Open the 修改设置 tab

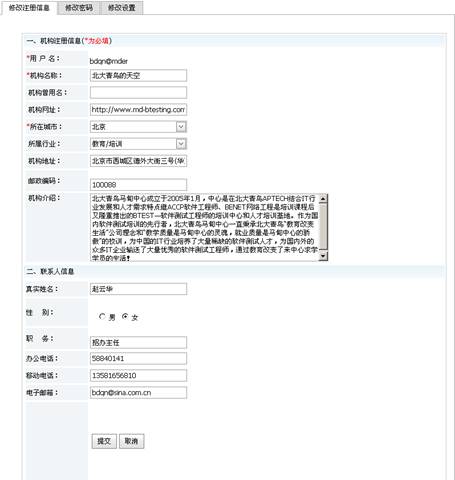point(122,8)
